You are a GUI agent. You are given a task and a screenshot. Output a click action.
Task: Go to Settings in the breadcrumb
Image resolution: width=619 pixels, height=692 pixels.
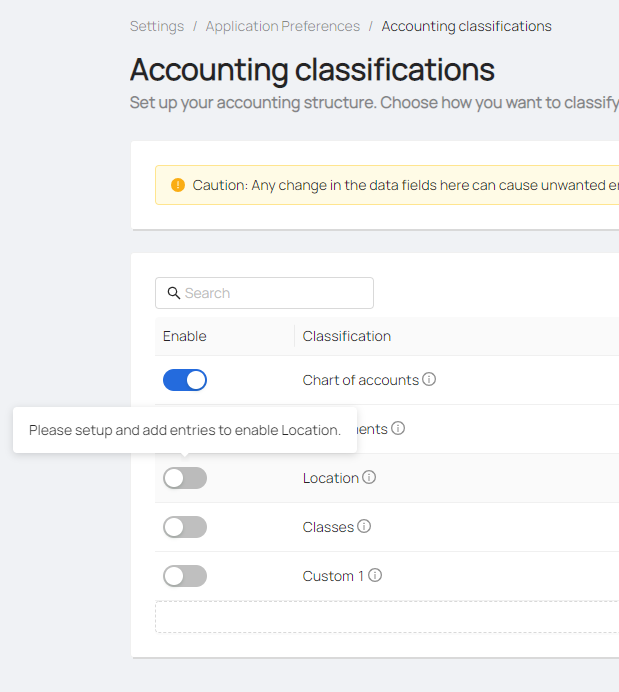[157, 26]
